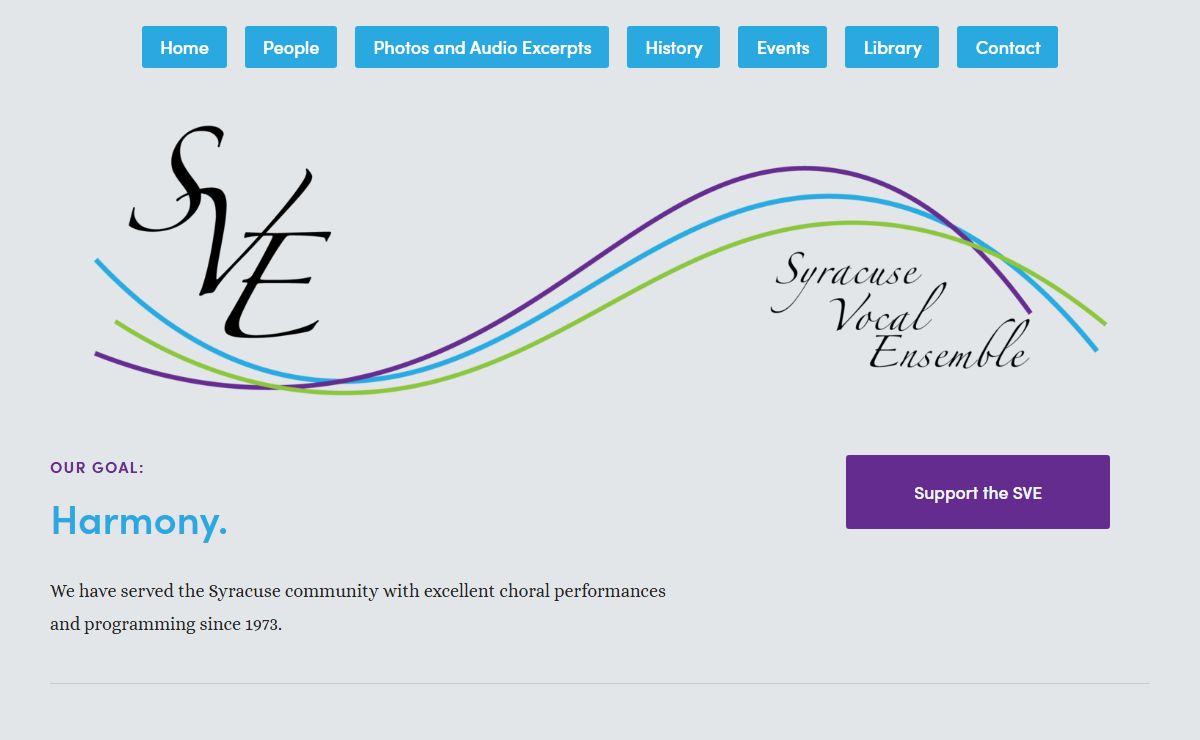Click the Support the SVE button
The height and width of the screenshot is (740, 1200).
(978, 492)
